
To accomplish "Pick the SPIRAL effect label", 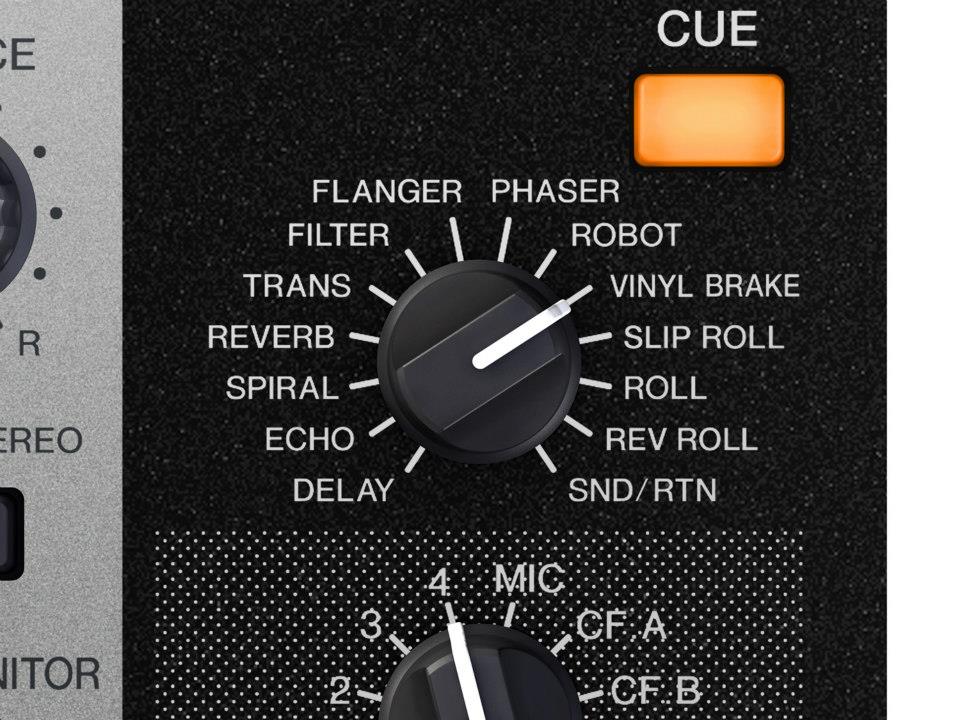I will [x=282, y=388].
